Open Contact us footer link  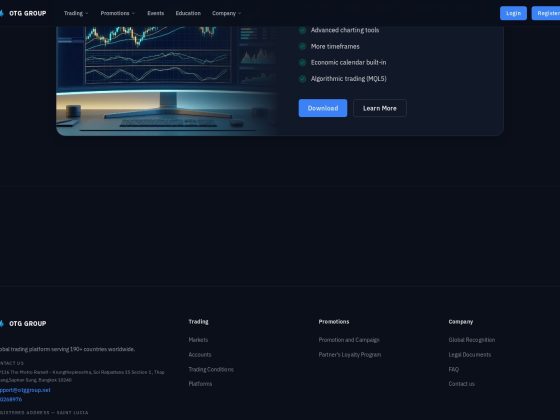point(462,384)
